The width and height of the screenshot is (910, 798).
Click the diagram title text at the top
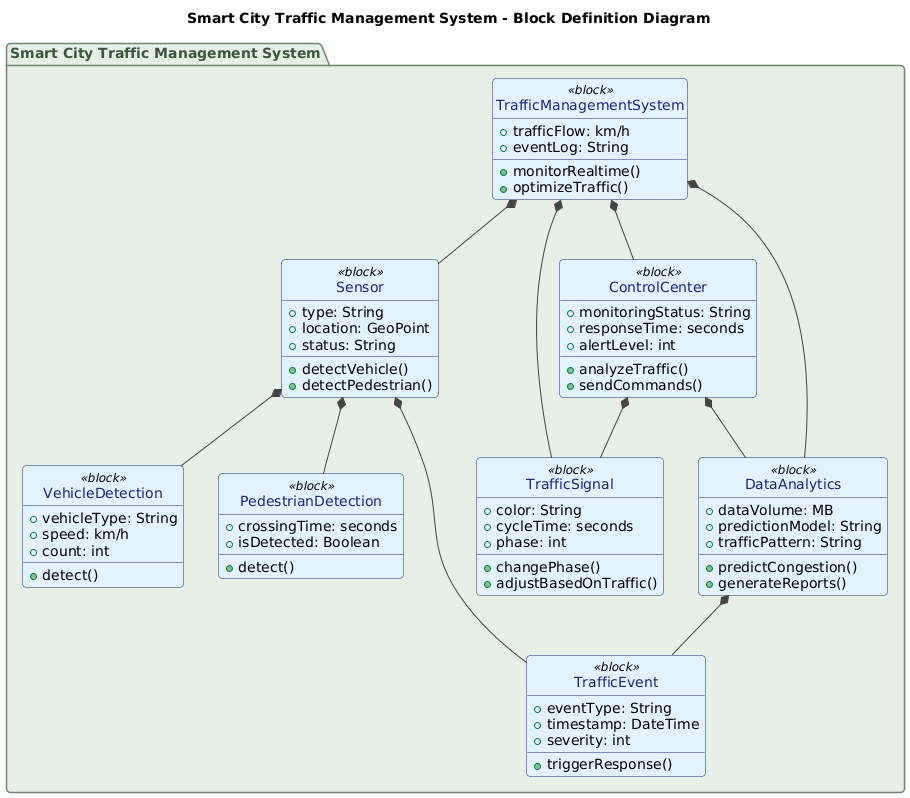455,17
